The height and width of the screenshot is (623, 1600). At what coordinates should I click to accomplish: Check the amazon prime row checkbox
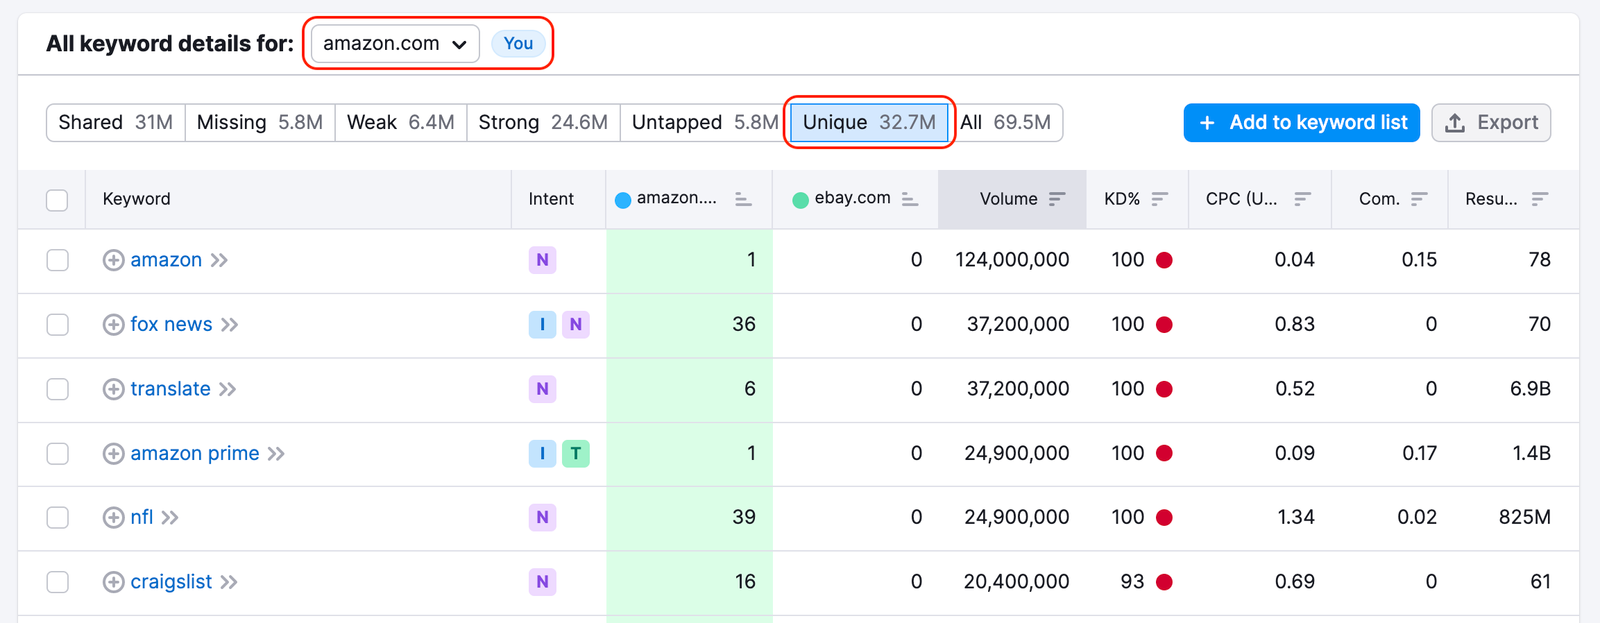(x=57, y=454)
